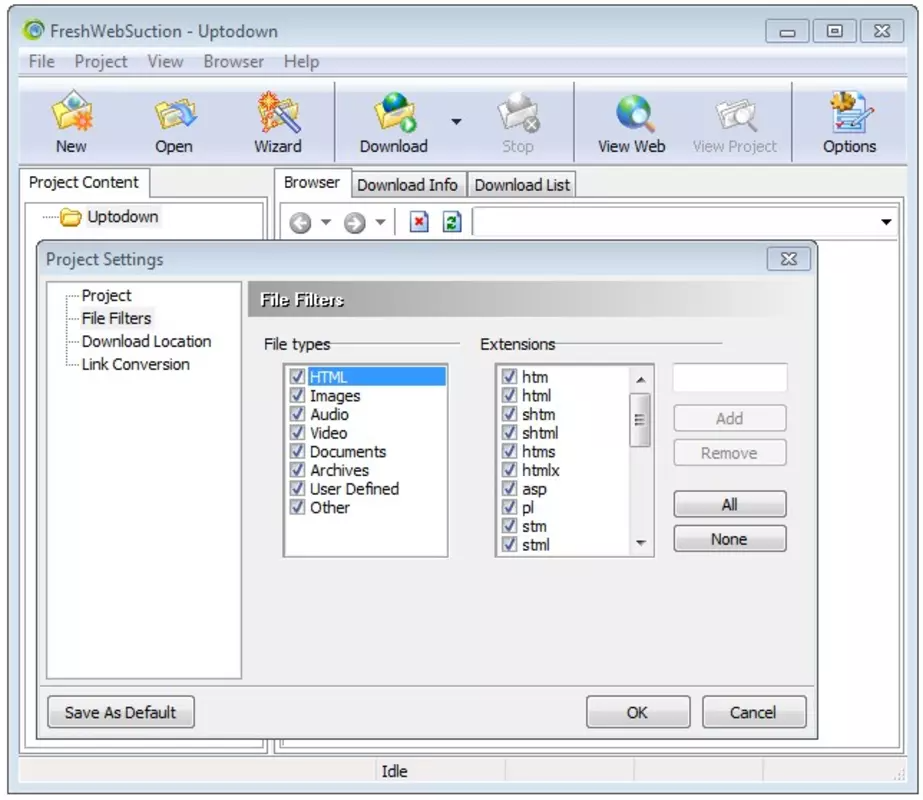Uncheck the Other file type checkbox
The image size is (923, 800).
(x=297, y=507)
